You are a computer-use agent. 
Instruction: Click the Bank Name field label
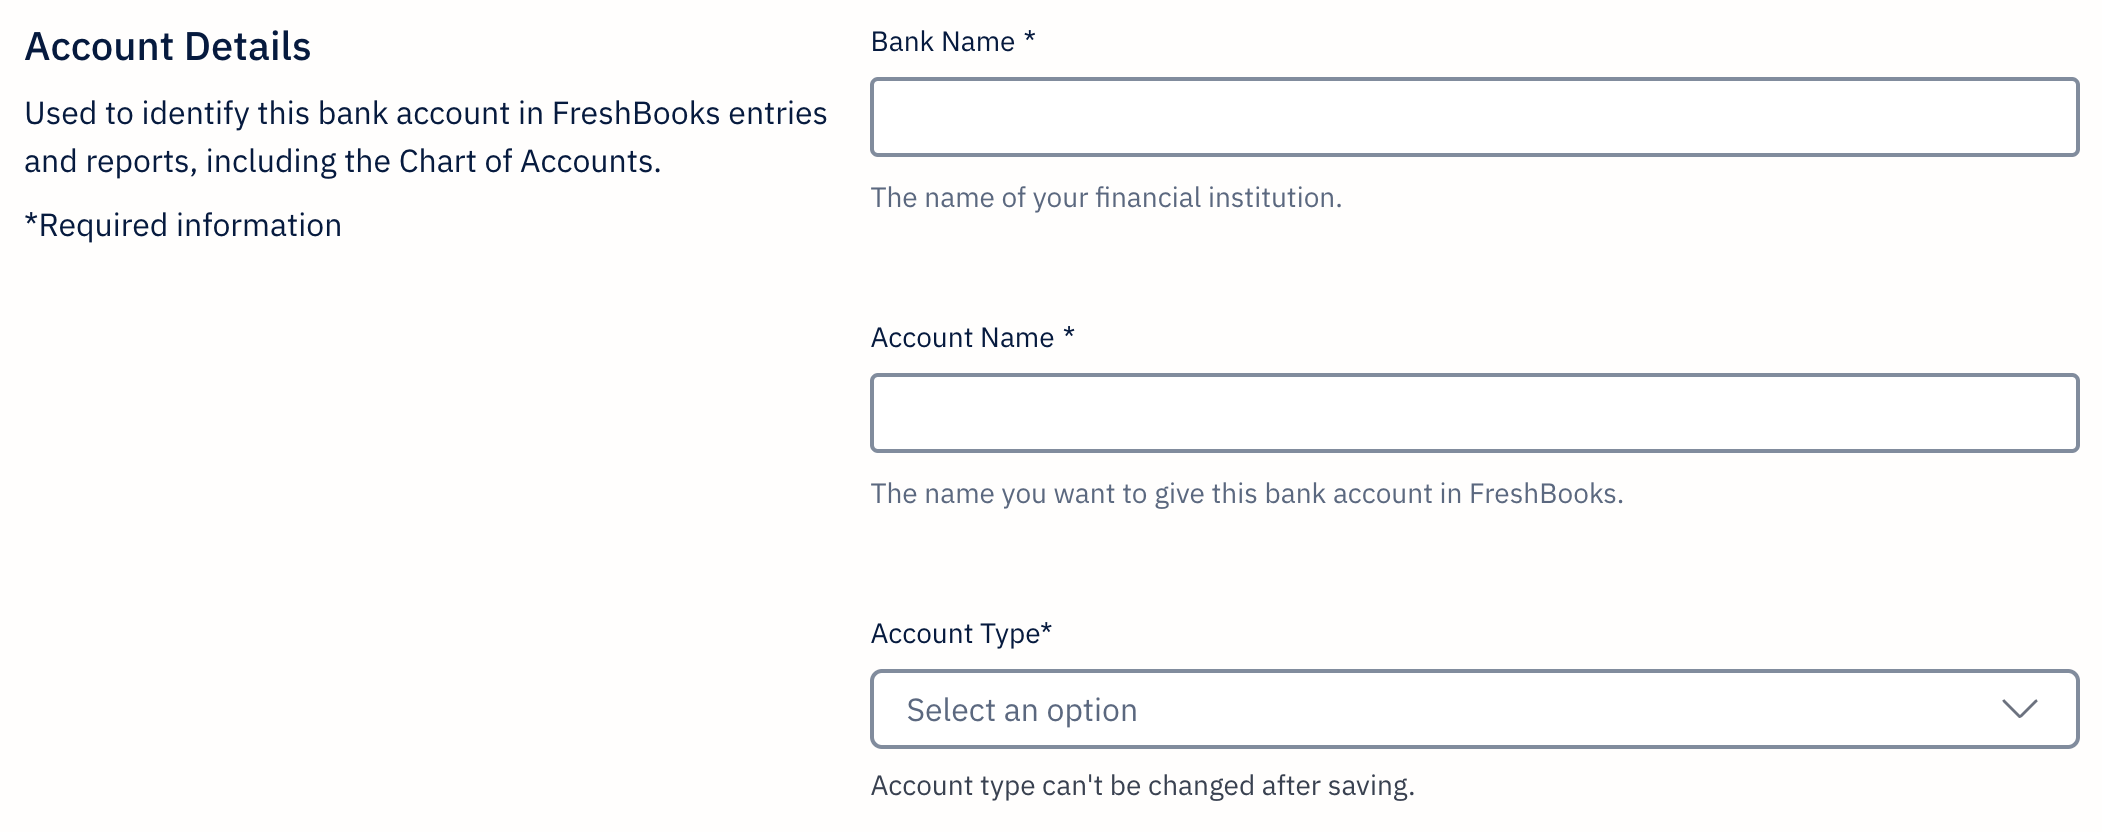tap(942, 42)
